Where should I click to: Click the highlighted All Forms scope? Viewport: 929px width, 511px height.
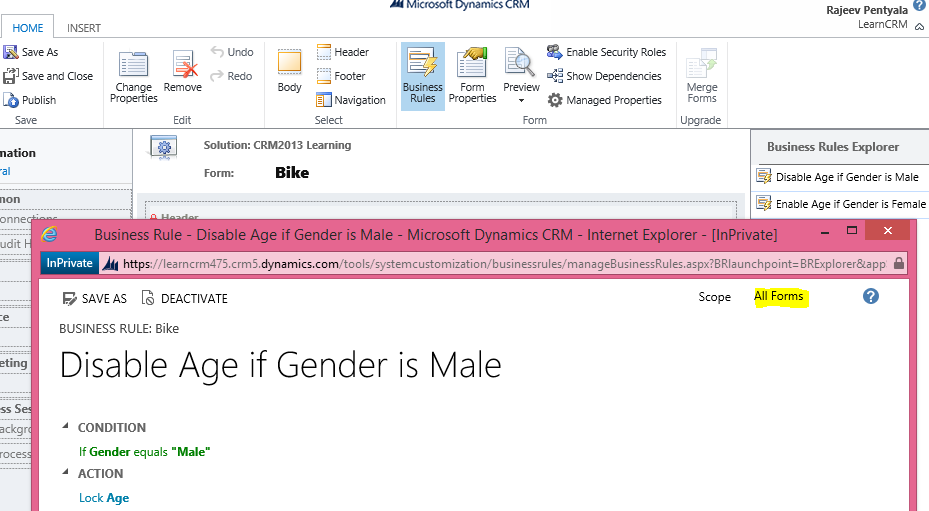tap(778, 296)
